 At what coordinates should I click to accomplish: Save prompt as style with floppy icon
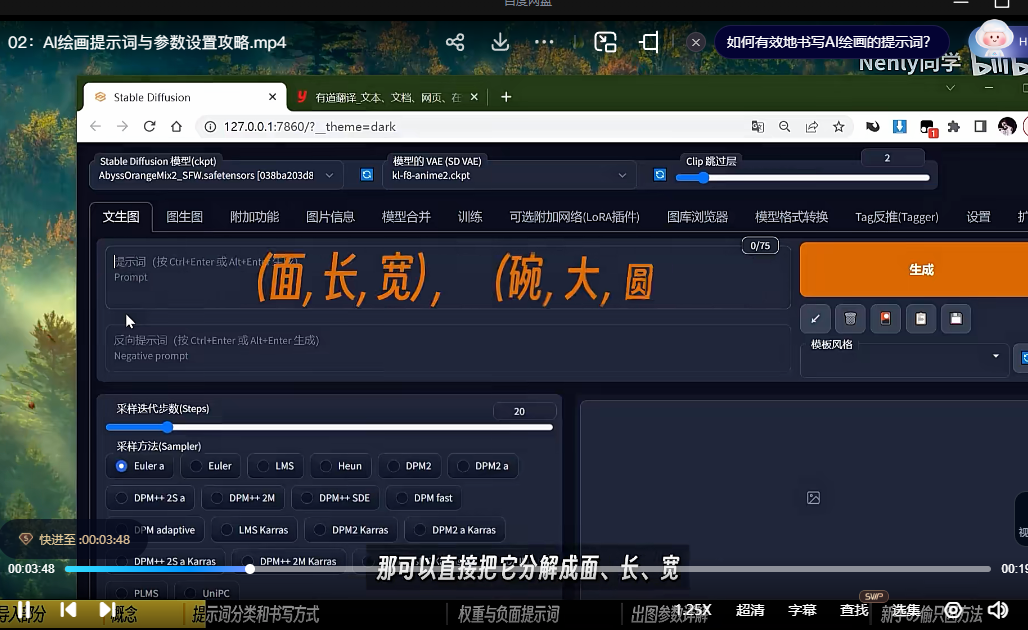(957, 319)
